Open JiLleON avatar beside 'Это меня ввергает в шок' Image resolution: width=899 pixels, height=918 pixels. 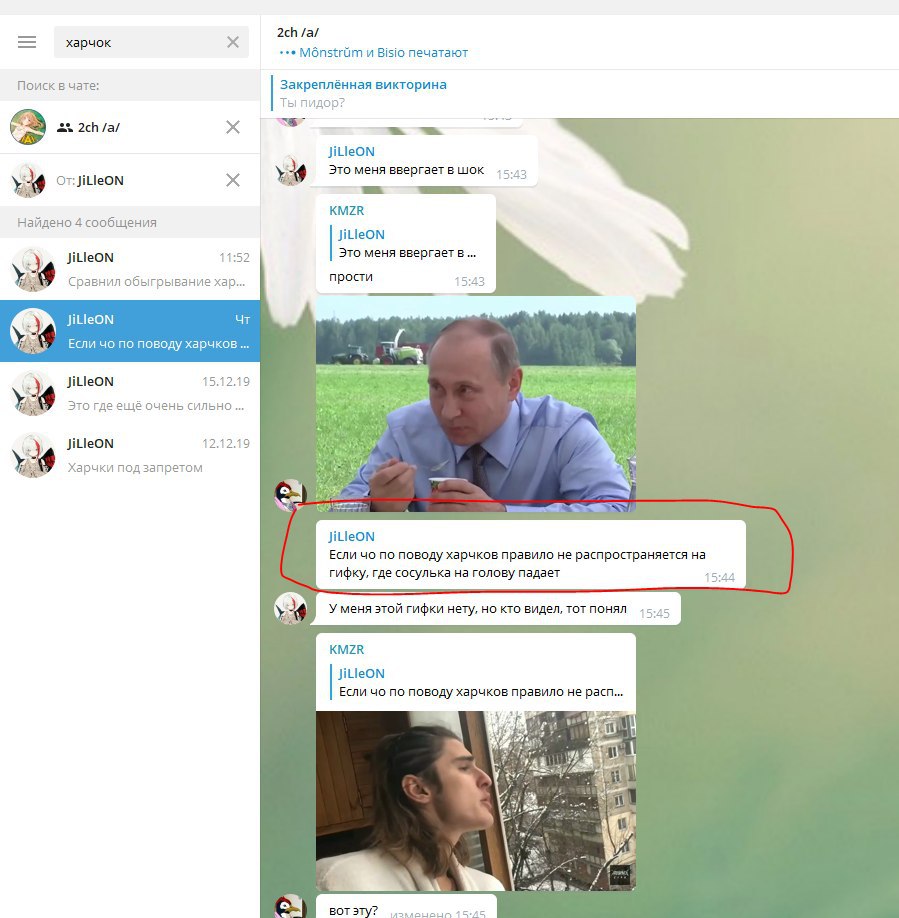pyautogui.click(x=290, y=170)
